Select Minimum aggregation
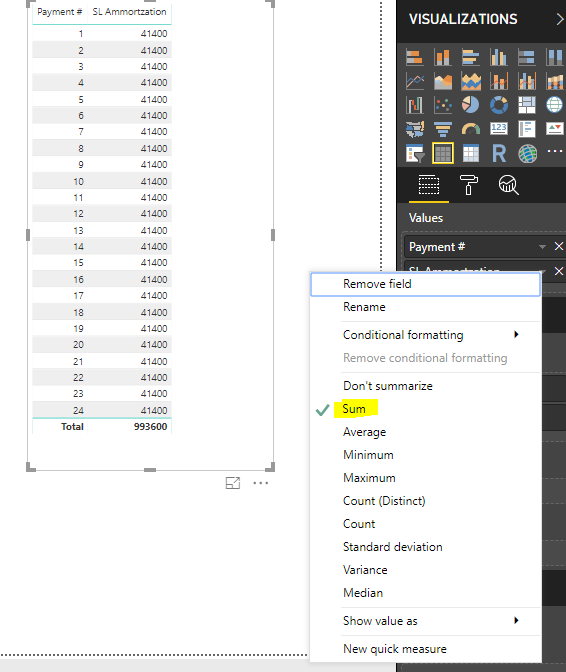Screen dimensions: 566x672 (425, 455)
